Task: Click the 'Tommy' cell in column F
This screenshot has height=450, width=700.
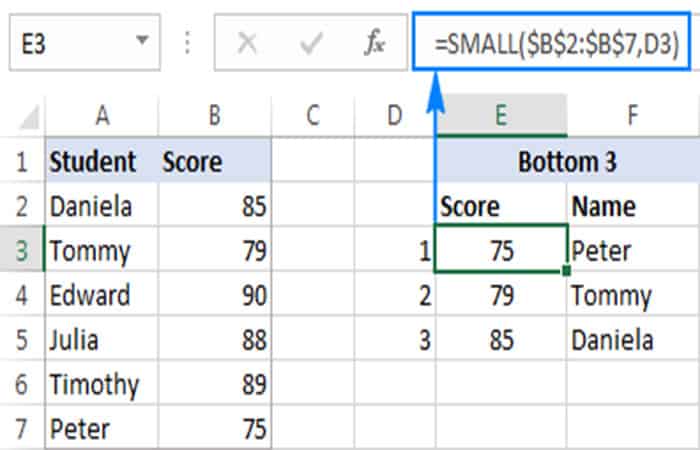Action: pos(633,294)
